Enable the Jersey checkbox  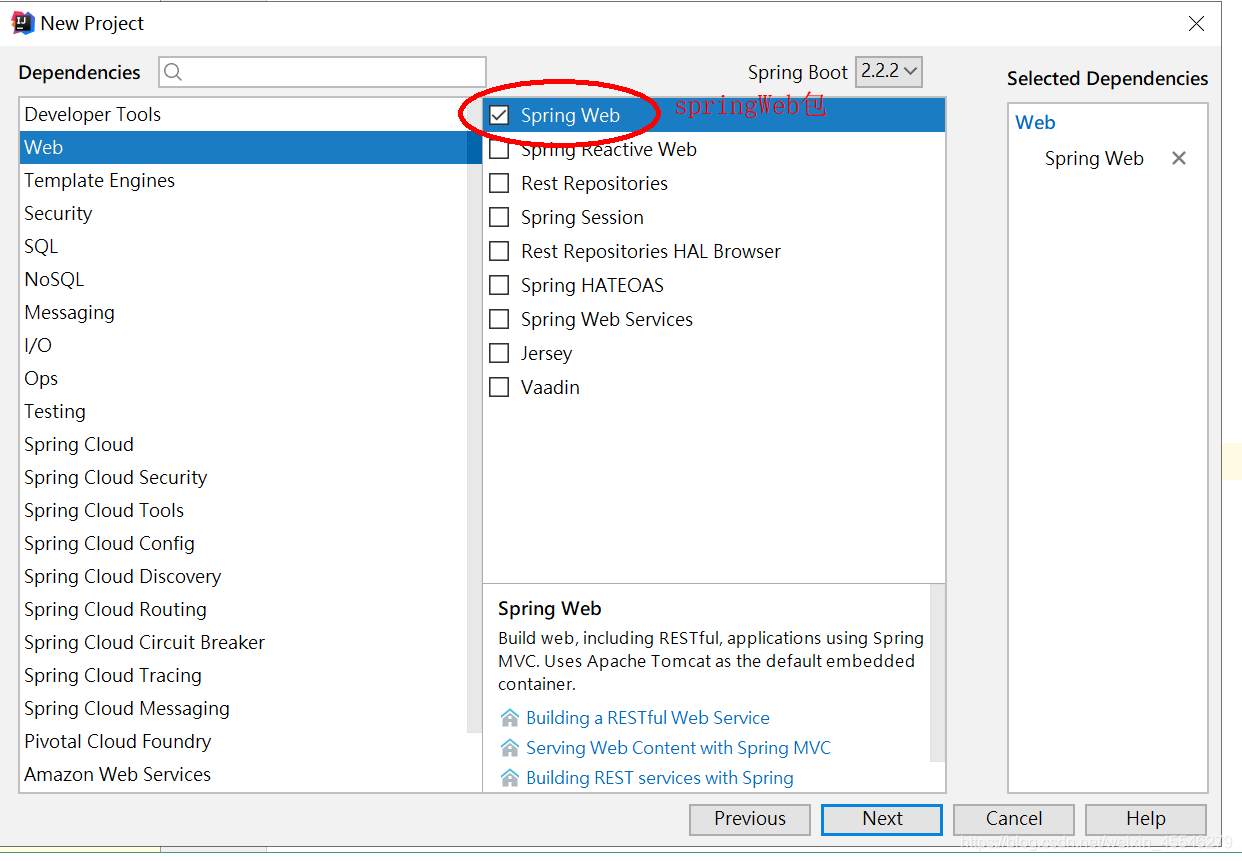point(499,354)
